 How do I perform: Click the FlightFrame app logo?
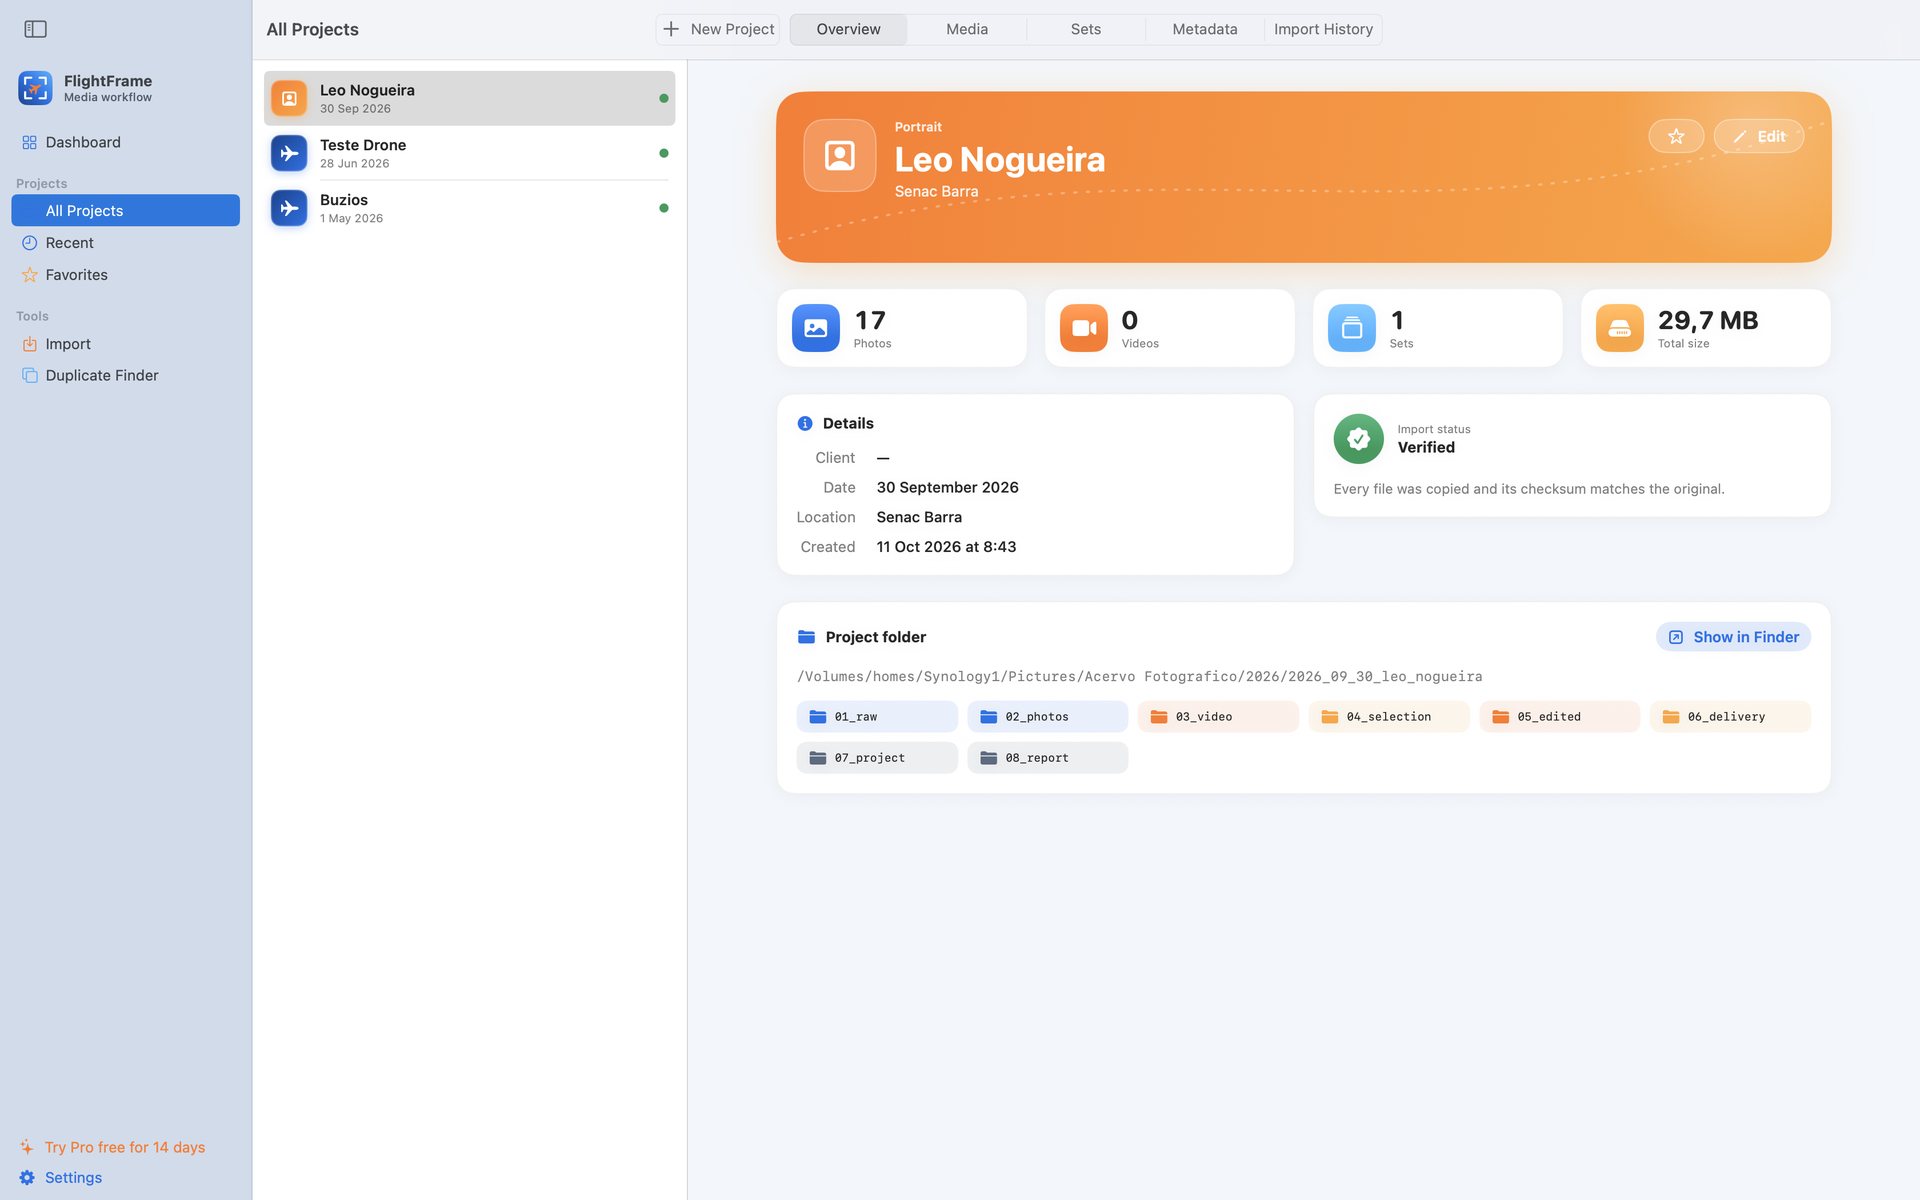pos(35,88)
